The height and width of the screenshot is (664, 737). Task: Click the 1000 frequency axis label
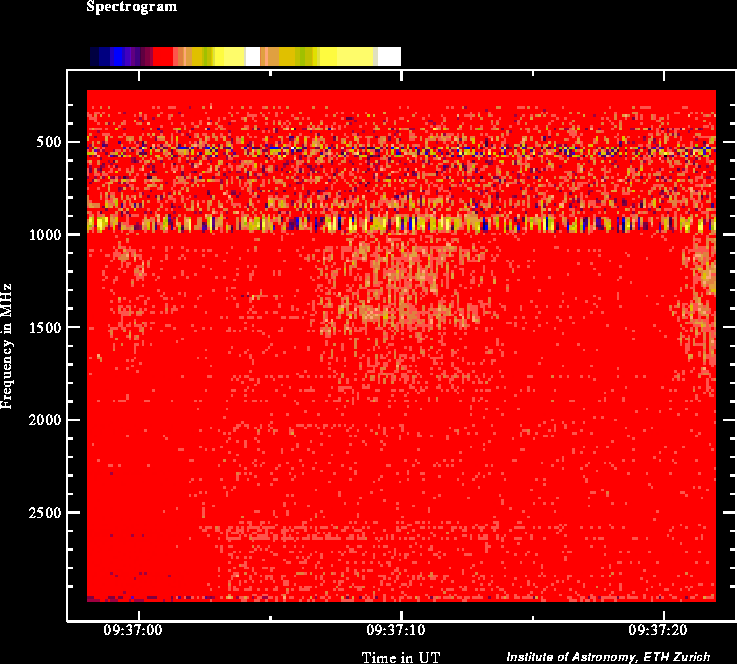tap(45, 234)
